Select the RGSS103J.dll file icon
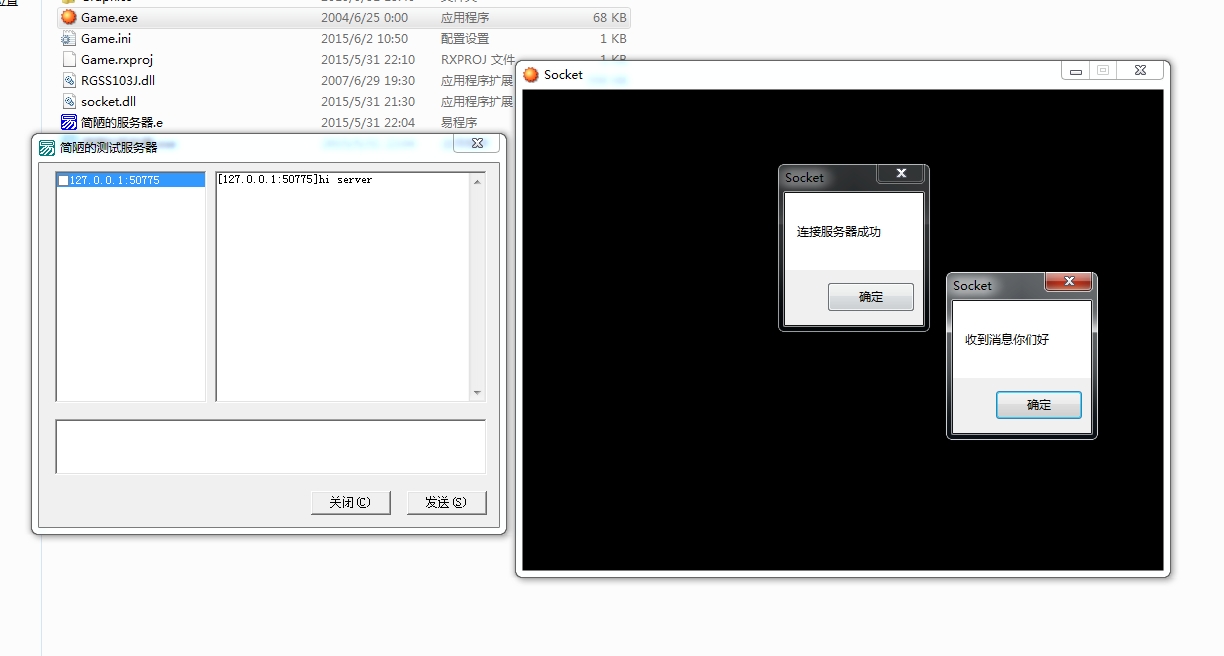 (x=69, y=81)
